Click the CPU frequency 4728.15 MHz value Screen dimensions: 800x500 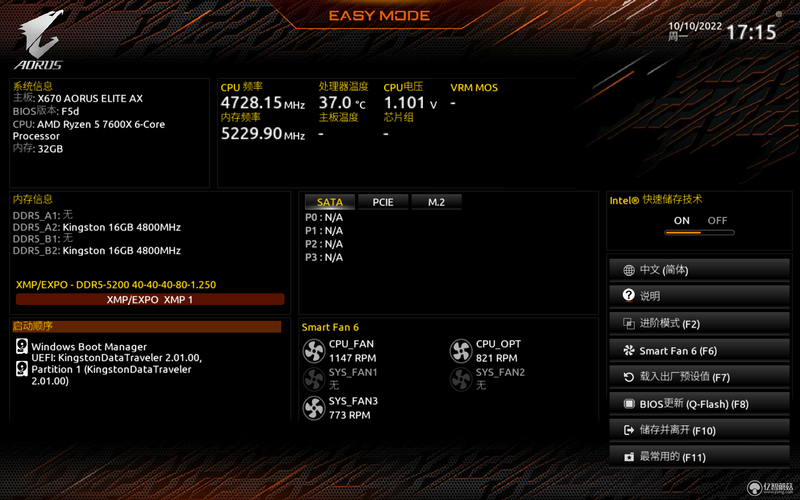(x=263, y=103)
